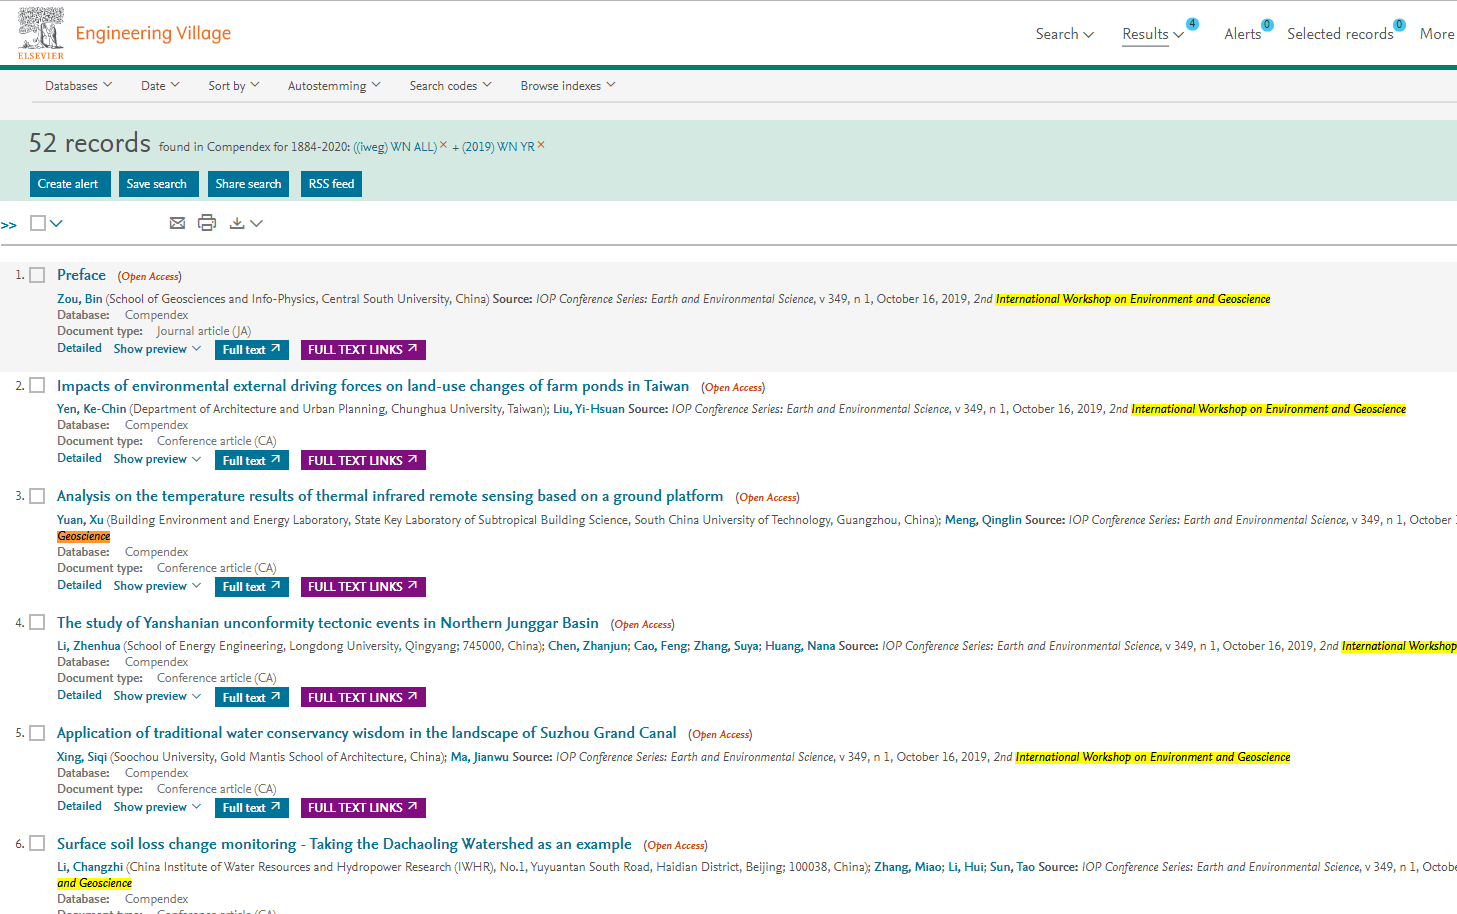Go to Engineering Village home link
This screenshot has height=914, width=1457.
[x=153, y=33]
